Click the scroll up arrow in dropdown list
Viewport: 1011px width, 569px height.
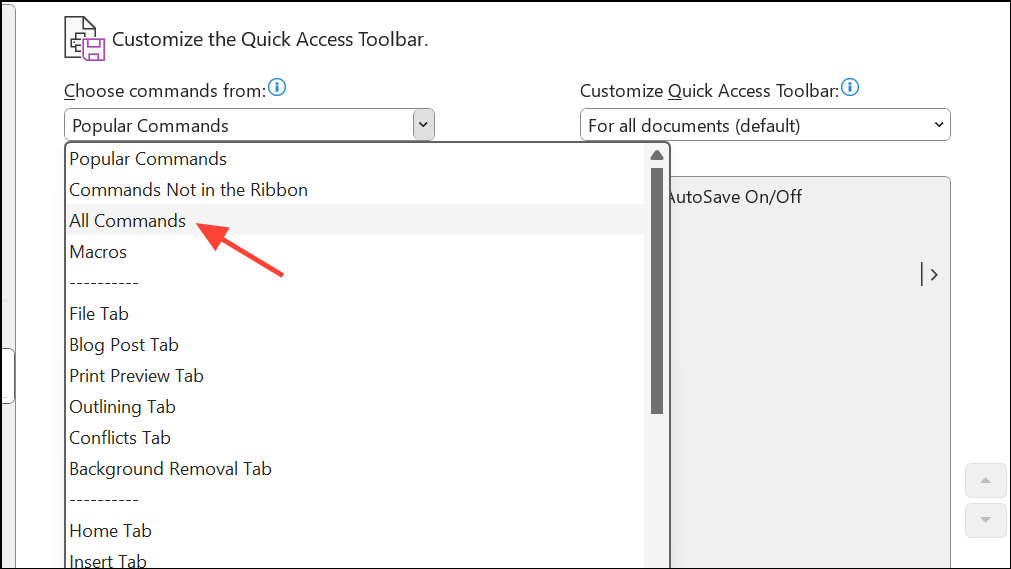pyautogui.click(x=657, y=155)
